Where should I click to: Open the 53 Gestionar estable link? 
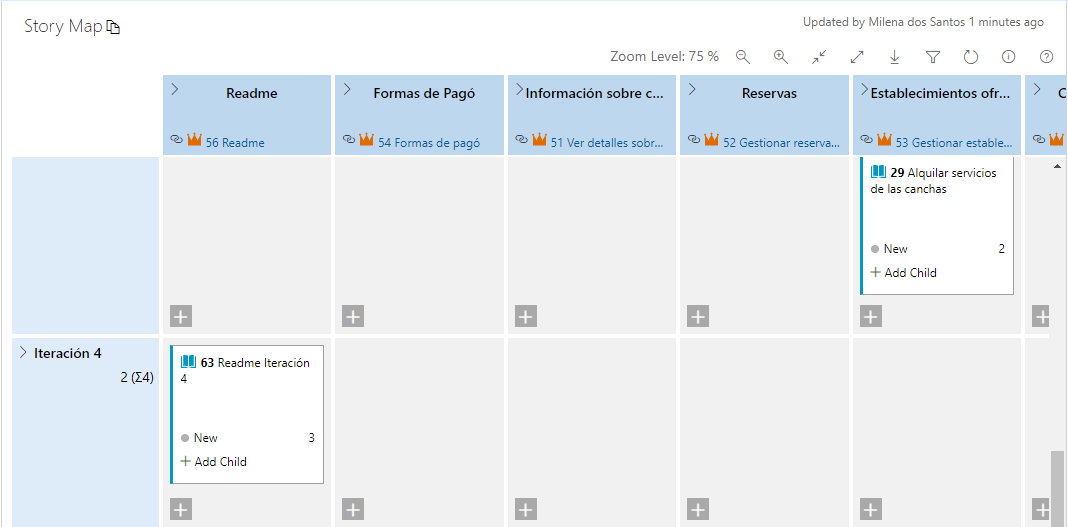(956, 143)
